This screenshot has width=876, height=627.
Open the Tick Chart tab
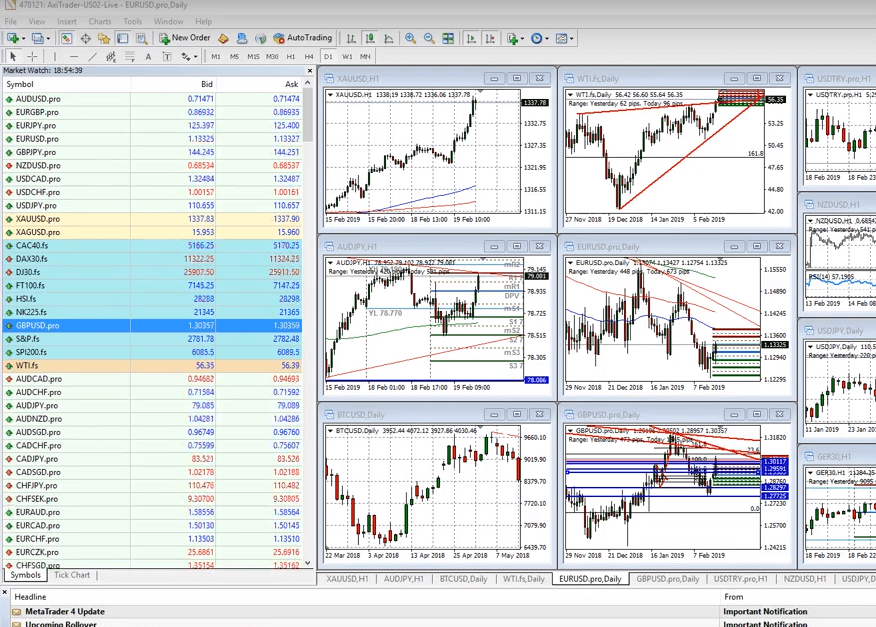coord(72,575)
